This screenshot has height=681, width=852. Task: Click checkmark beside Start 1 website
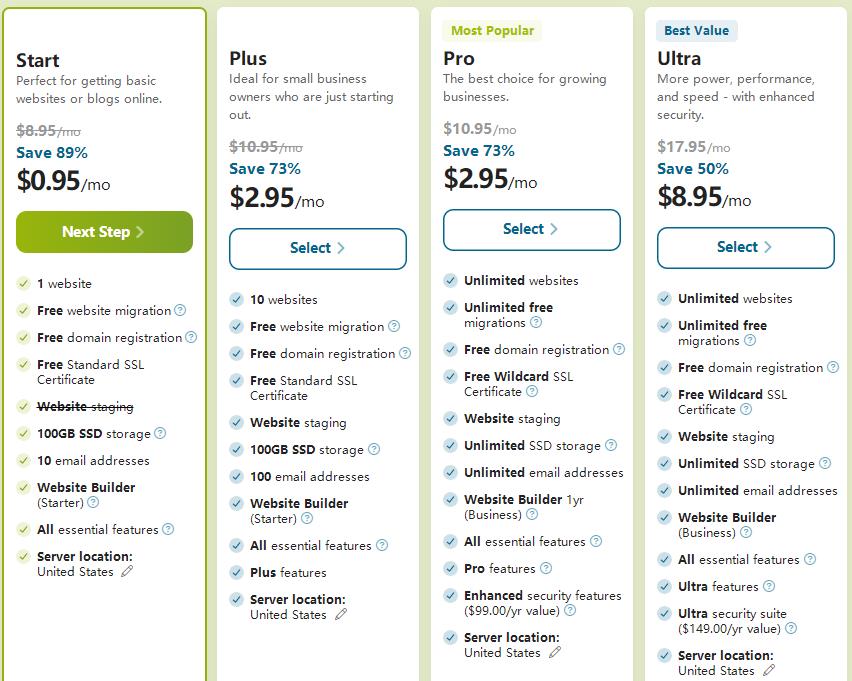click(x=24, y=284)
